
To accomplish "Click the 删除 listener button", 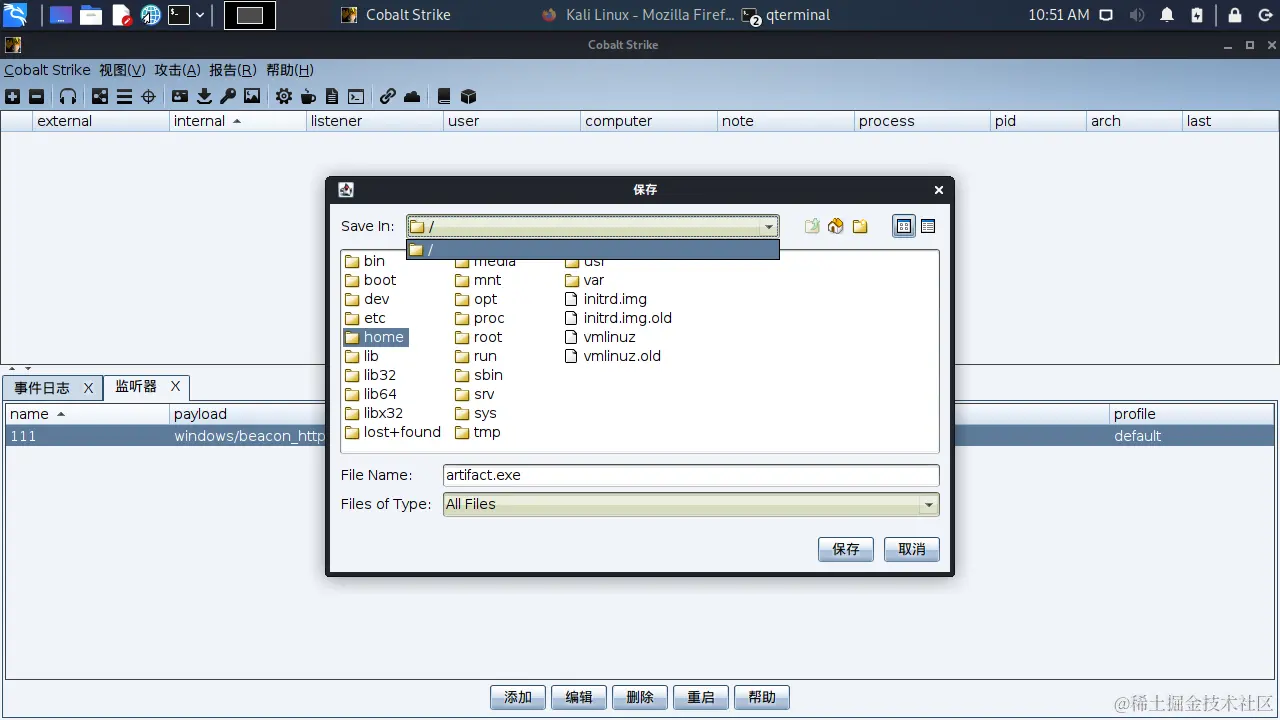I will coord(640,697).
